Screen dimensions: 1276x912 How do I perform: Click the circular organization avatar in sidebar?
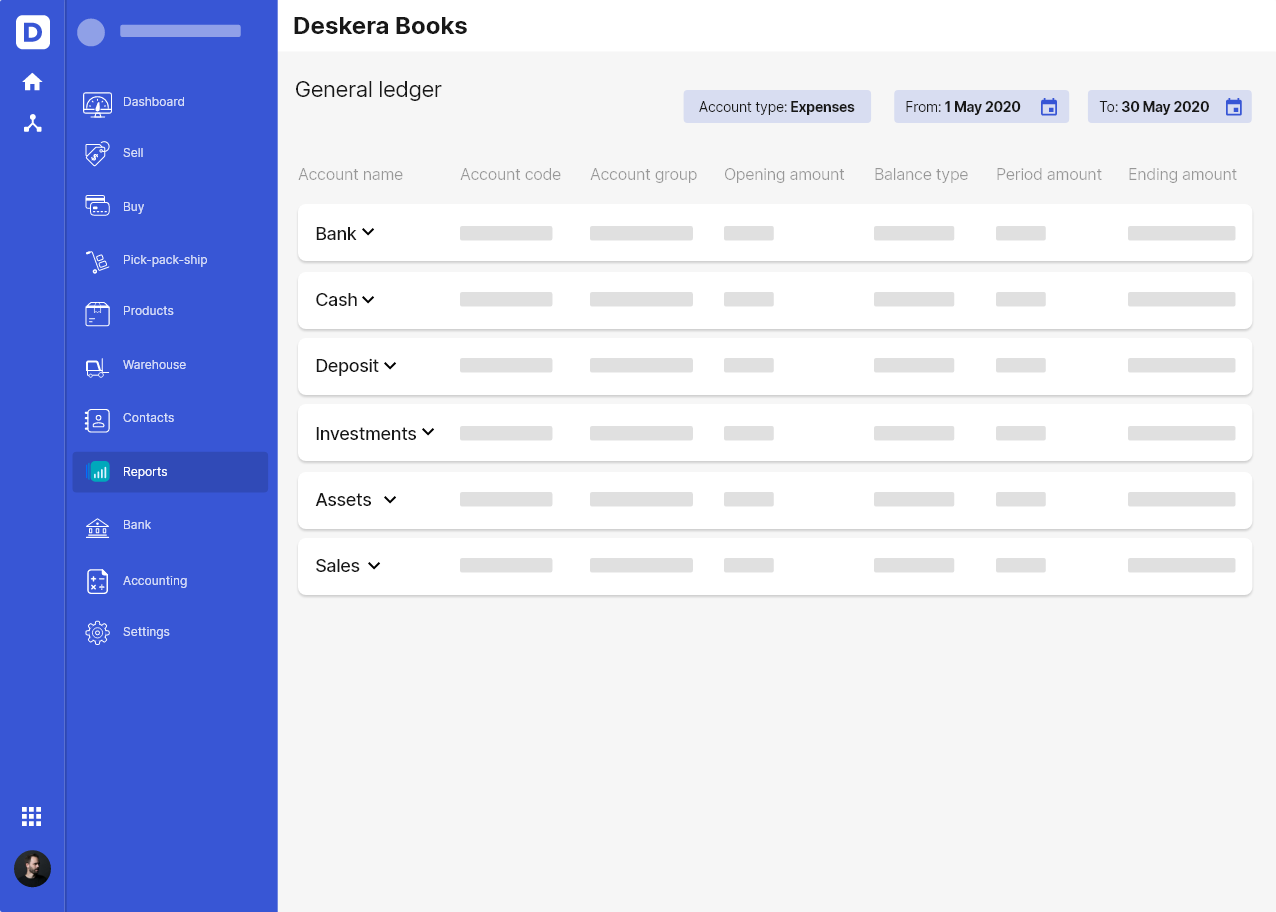91,33
